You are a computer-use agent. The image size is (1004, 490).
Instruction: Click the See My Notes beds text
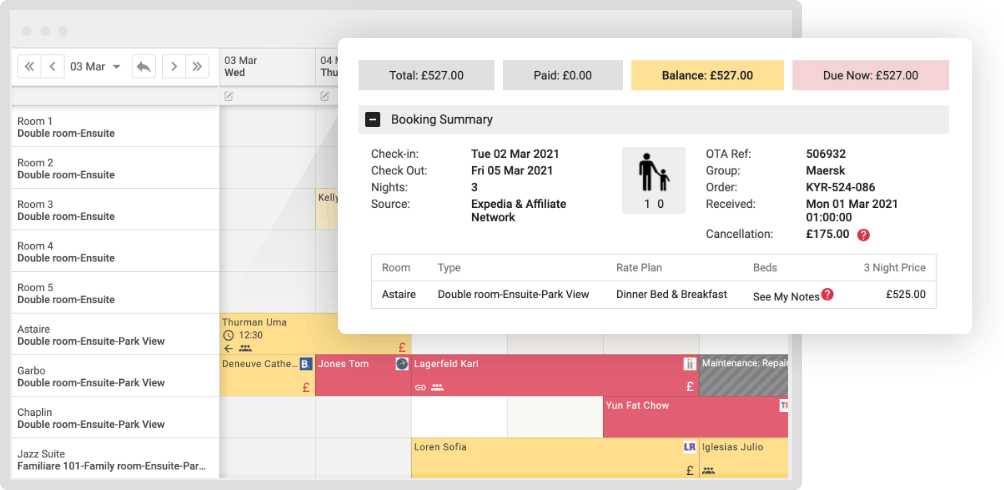coord(786,297)
